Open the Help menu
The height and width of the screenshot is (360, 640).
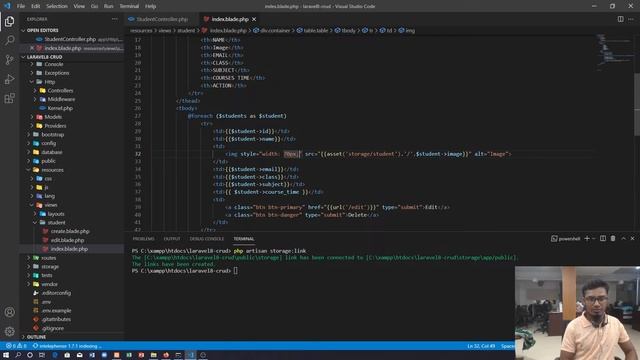tap(151, 6)
